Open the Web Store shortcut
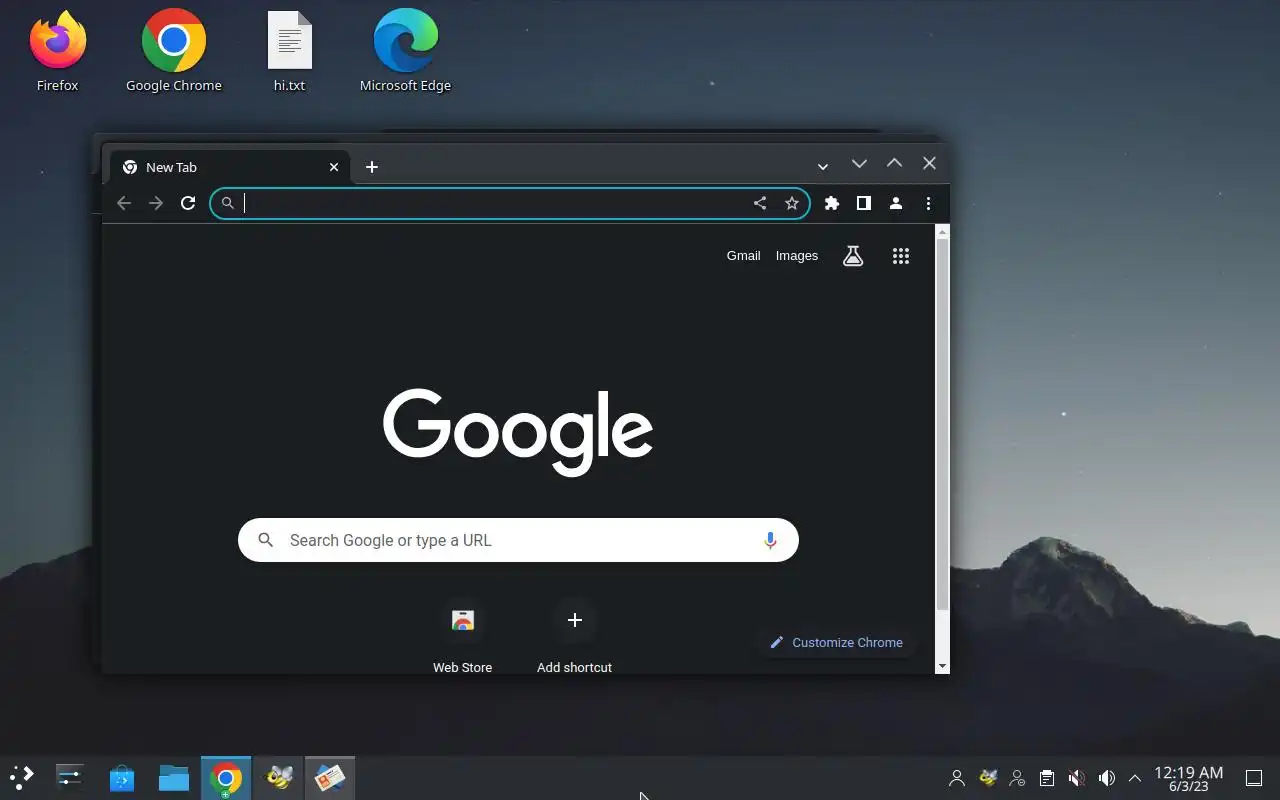 [x=462, y=635]
